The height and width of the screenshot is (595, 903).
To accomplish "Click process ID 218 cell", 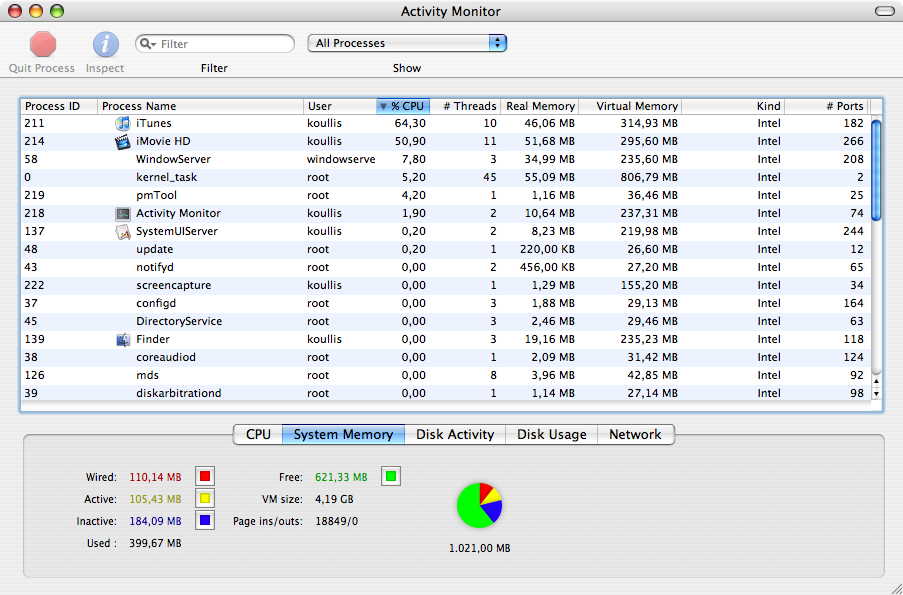I will click(35, 214).
